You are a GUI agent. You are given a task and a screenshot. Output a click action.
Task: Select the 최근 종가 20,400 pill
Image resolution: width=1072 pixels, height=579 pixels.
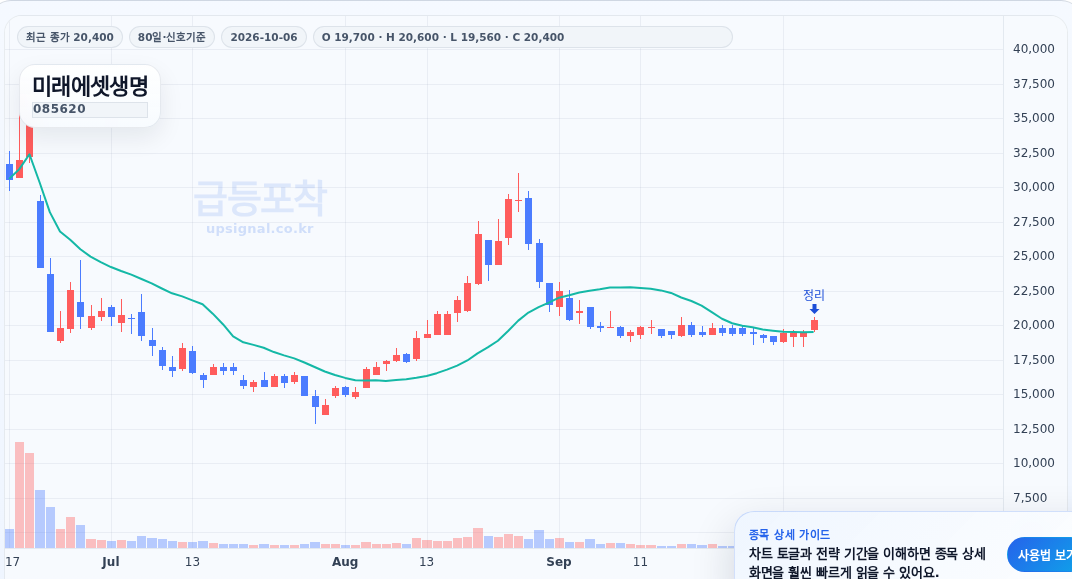tap(70, 37)
